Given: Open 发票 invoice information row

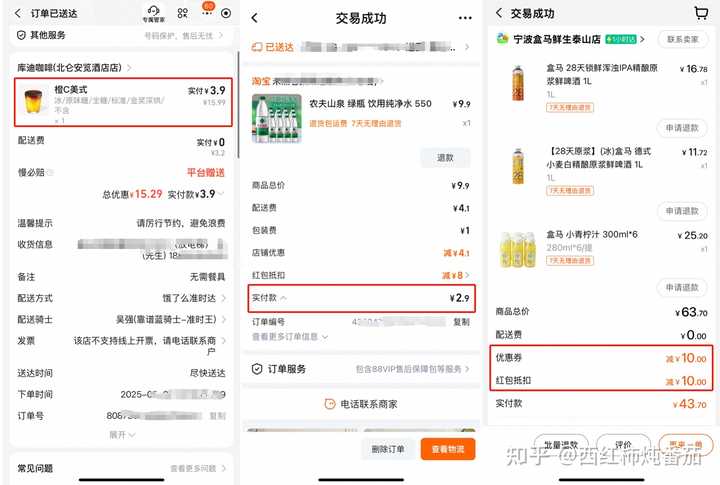Looking at the screenshot, I should click(122, 345).
